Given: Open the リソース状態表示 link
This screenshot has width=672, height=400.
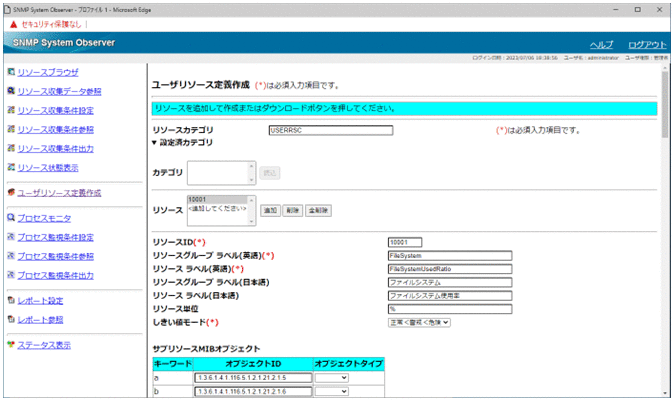Looking at the screenshot, I should pos(48,168).
